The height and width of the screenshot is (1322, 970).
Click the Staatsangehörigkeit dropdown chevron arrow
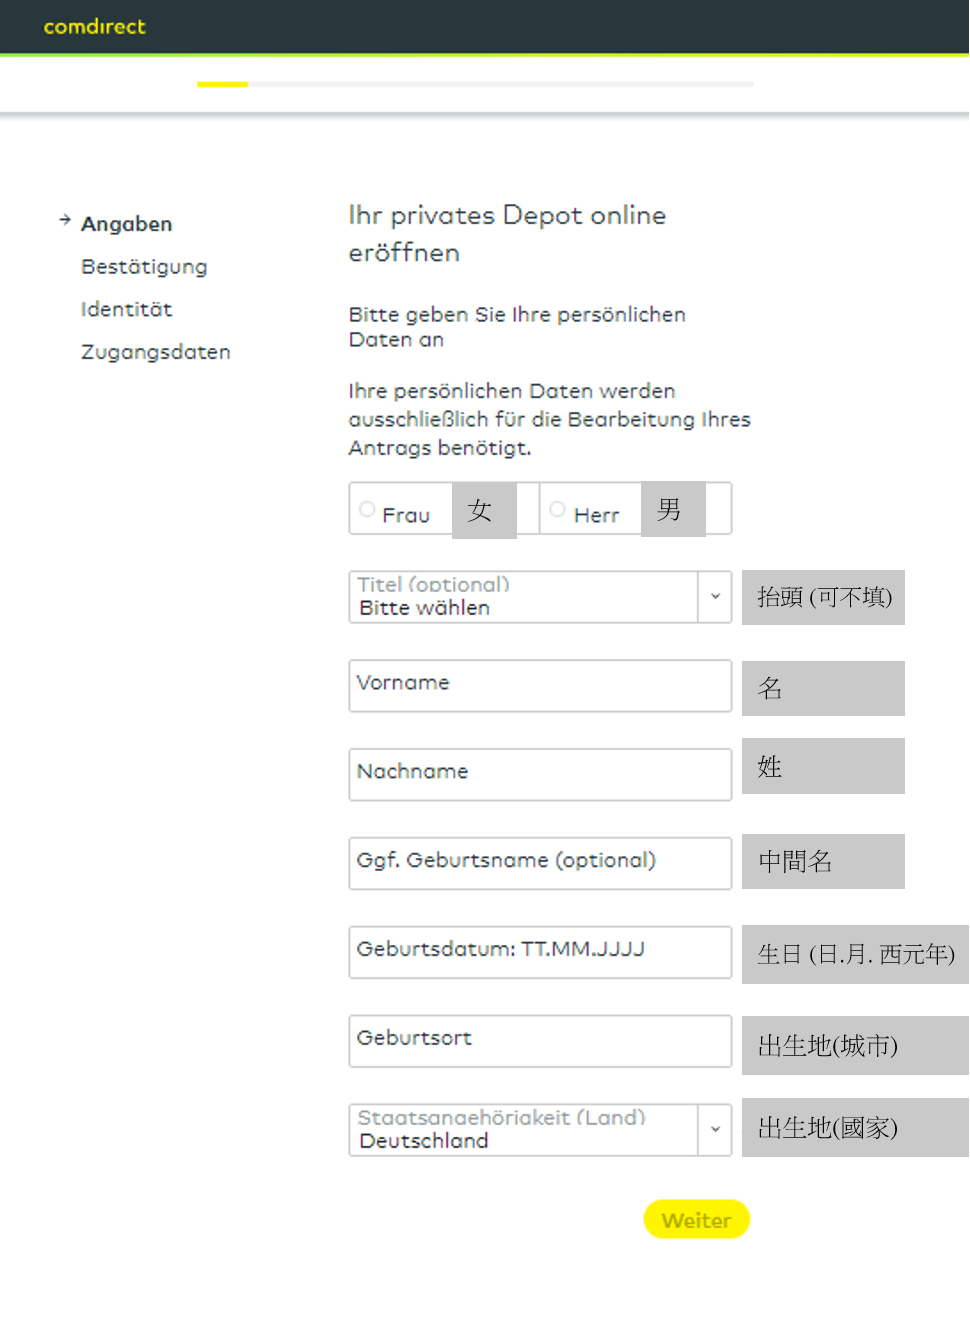pos(715,1130)
